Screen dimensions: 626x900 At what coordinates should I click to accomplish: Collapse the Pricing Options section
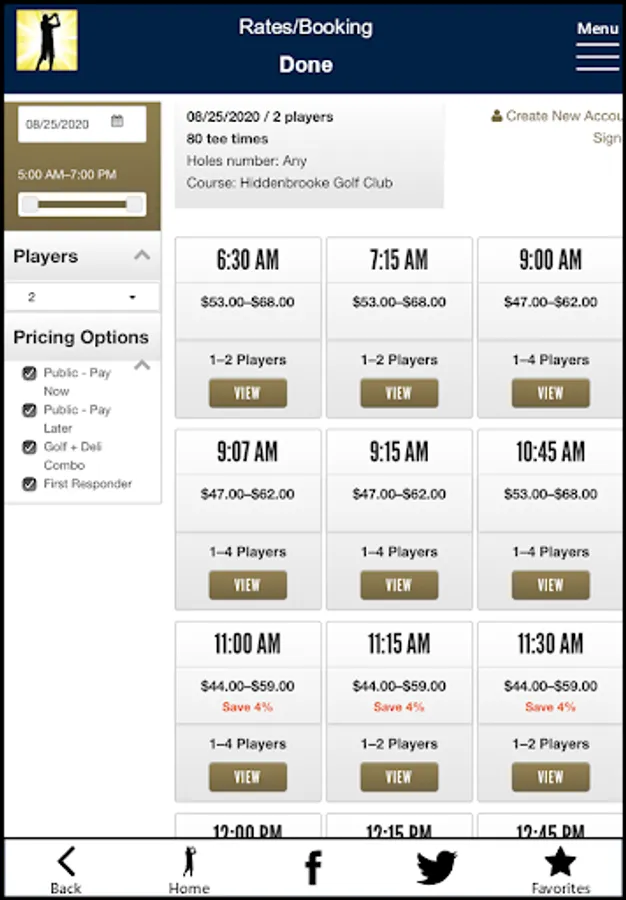142,365
